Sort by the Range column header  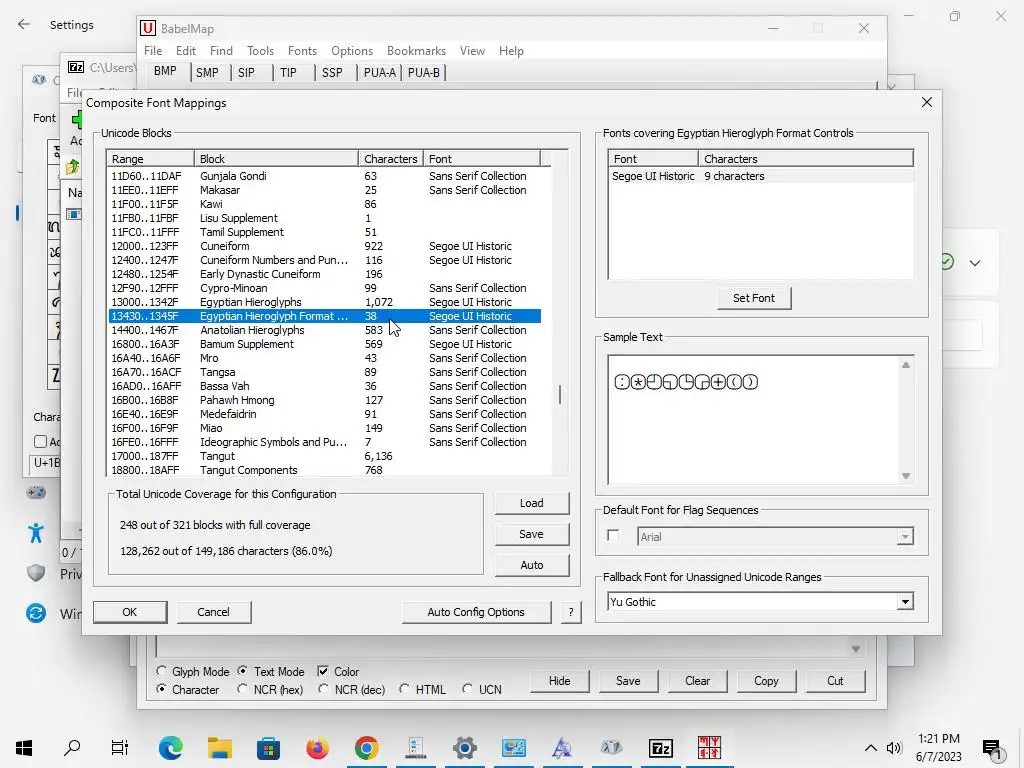coord(150,159)
